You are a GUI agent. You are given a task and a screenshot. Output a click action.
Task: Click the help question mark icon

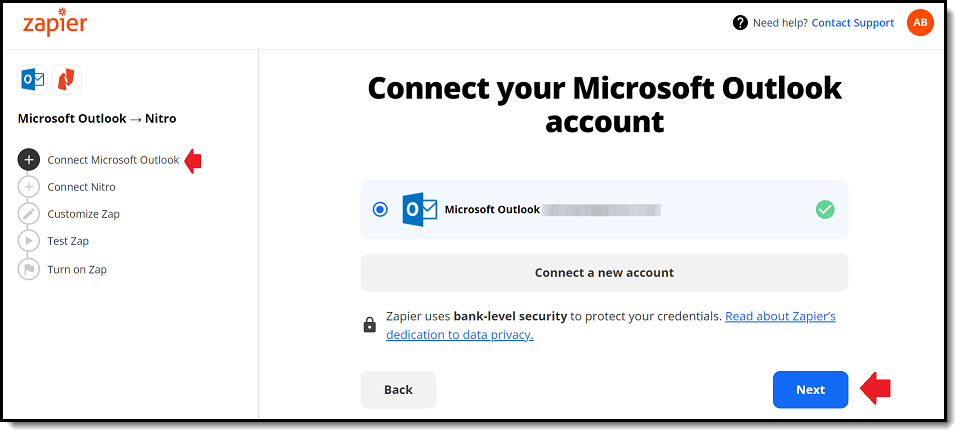click(x=741, y=23)
